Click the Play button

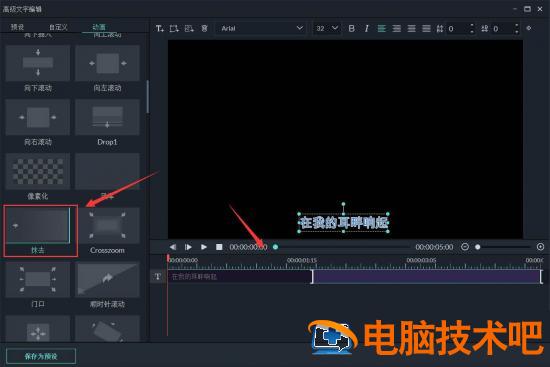pos(204,247)
